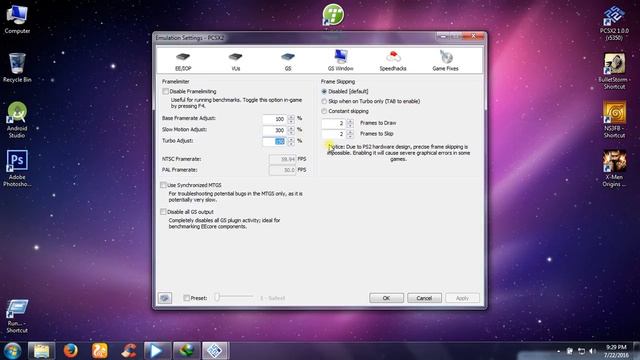640x360 pixels.
Task: Enable Disable Framelimiting checkbox
Action: 165,91
